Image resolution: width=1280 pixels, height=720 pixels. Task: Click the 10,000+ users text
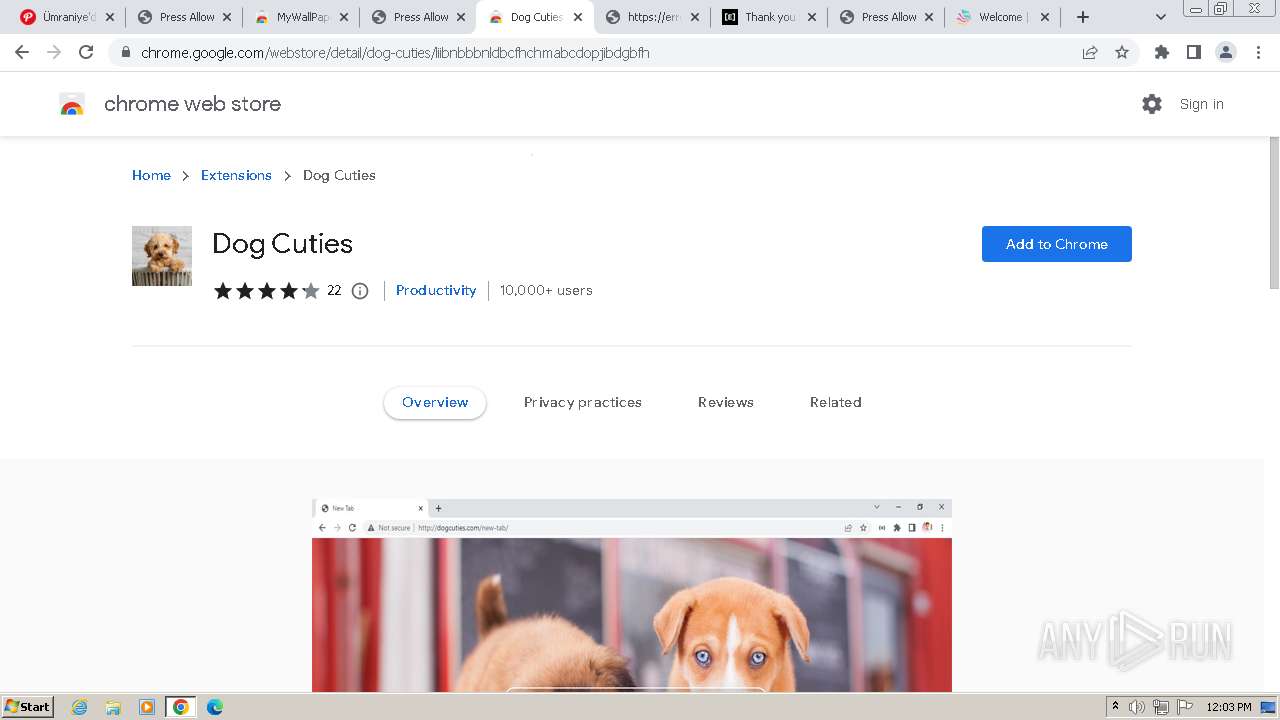point(546,290)
